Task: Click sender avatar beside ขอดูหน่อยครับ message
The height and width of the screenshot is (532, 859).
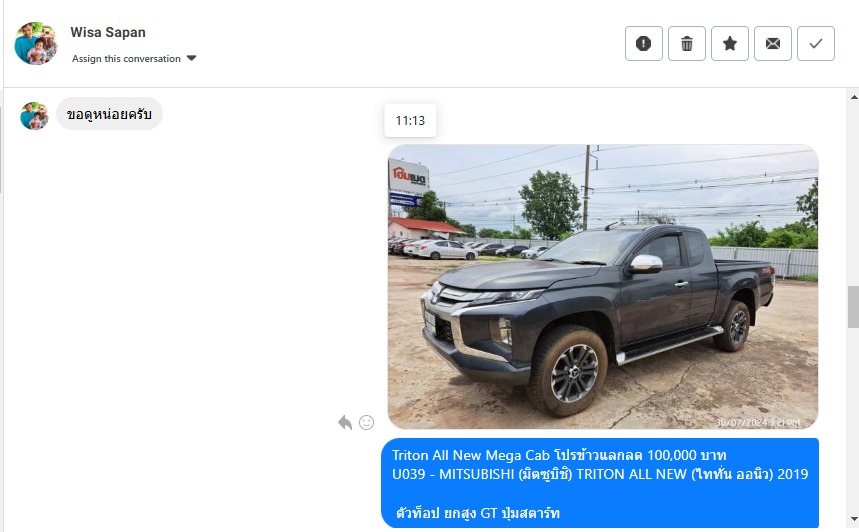Action: (34, 116)
